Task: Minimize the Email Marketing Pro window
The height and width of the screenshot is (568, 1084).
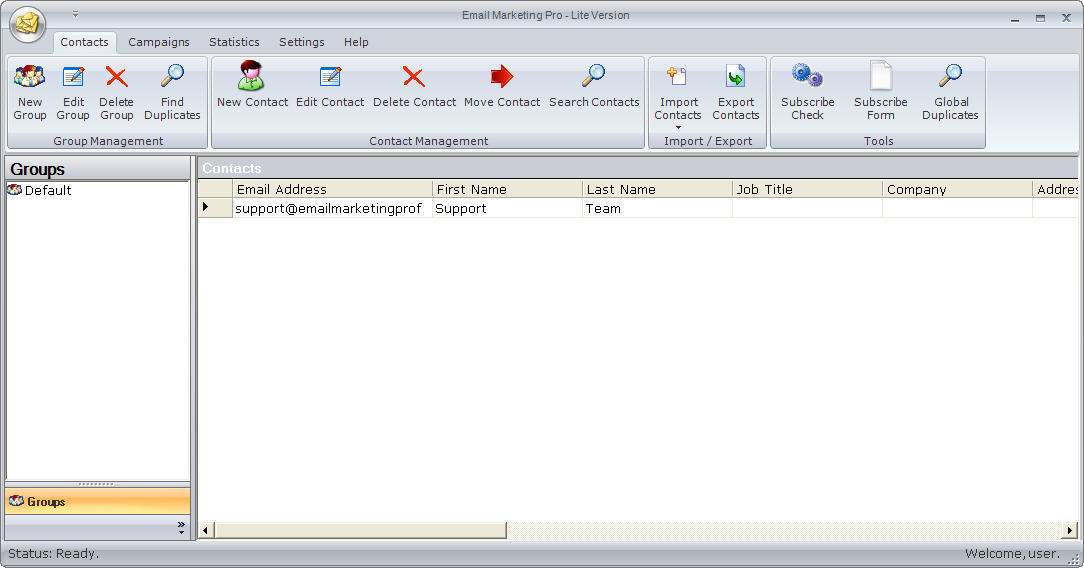Action: pos(1015,18)
